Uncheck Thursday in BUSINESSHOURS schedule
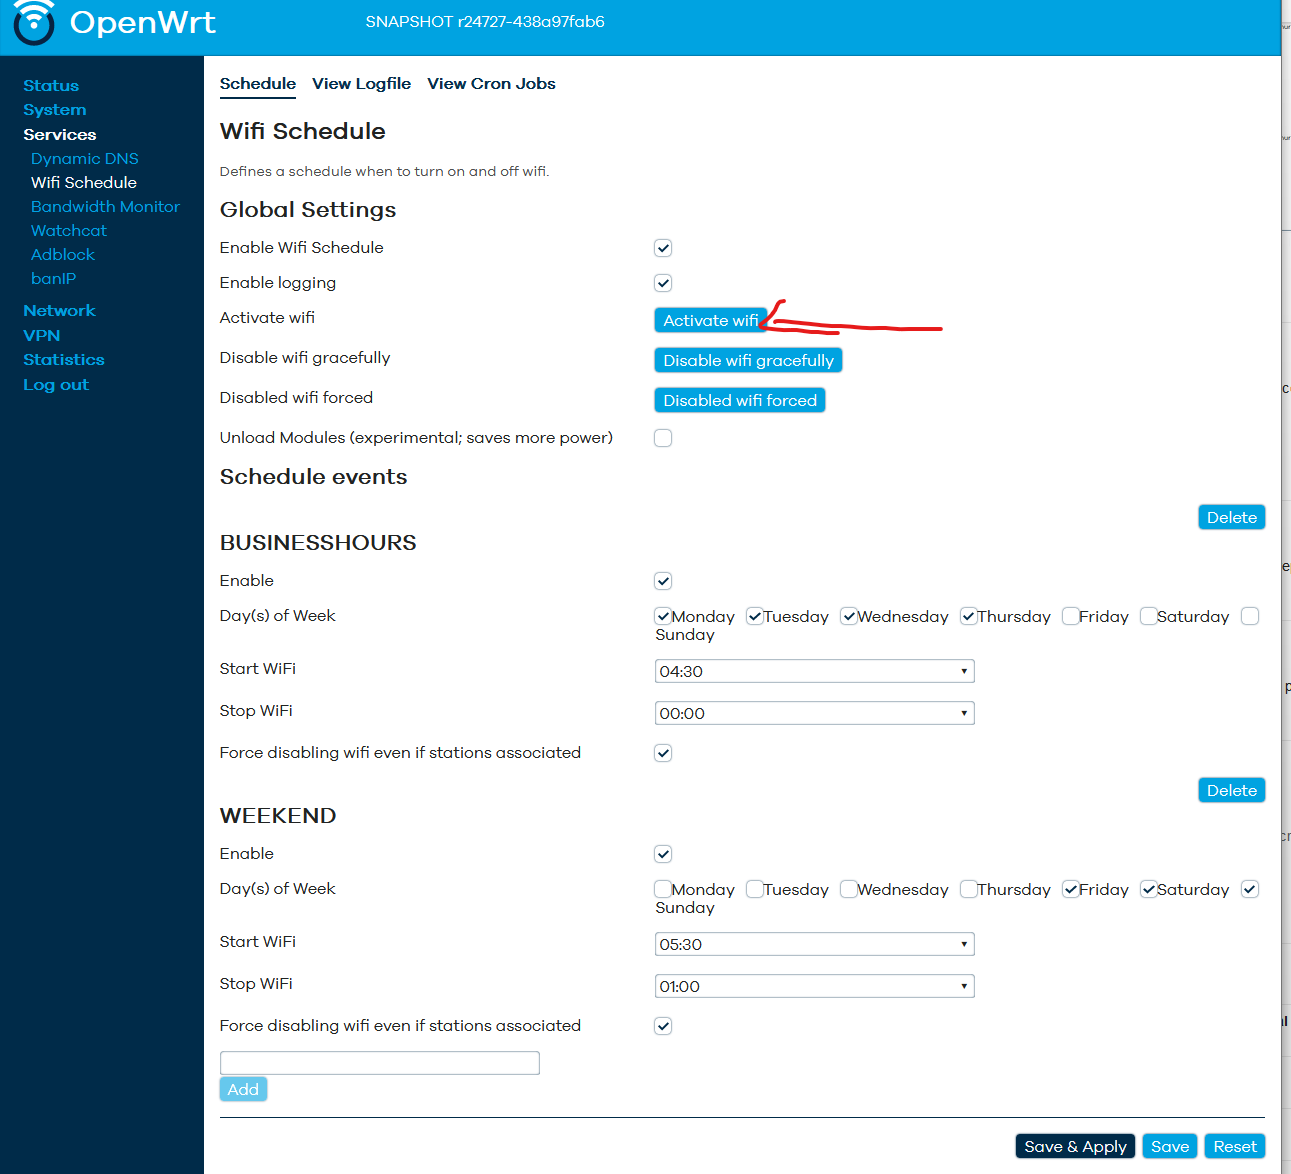 969,616
